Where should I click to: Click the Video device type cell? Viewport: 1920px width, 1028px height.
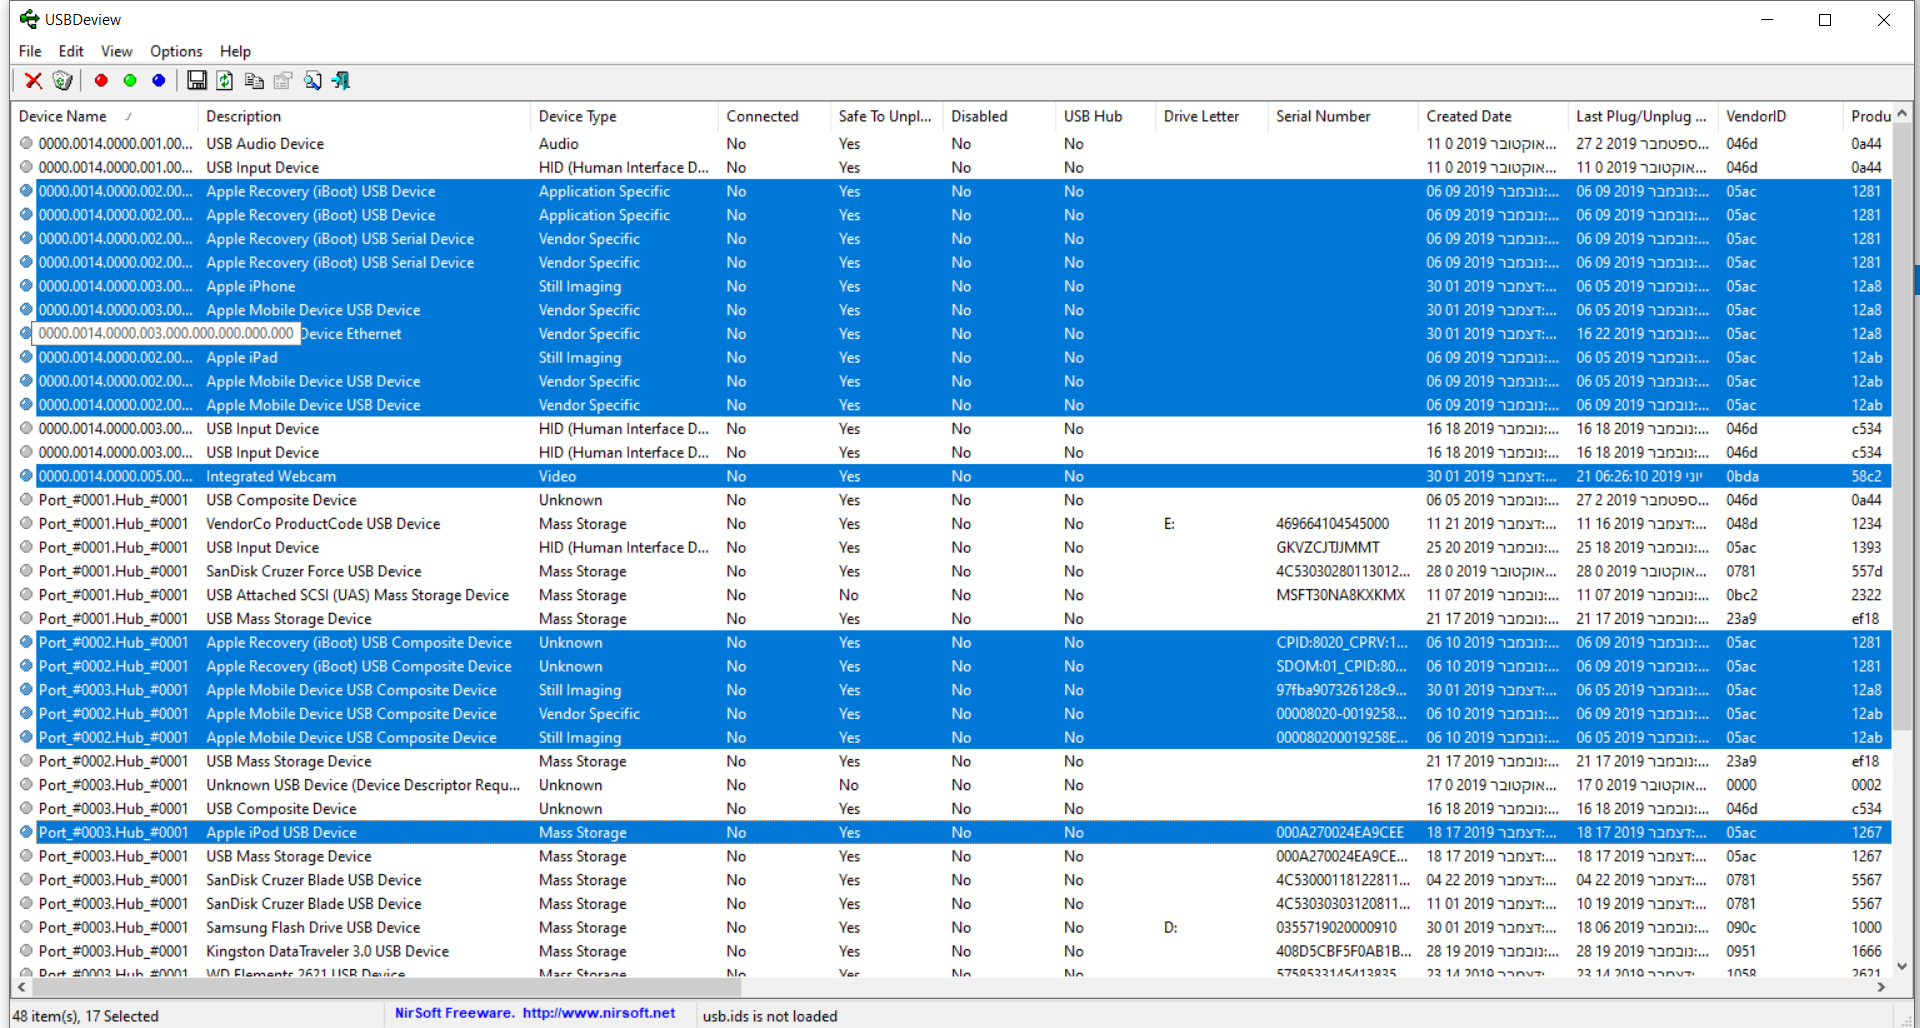[557, 477]
